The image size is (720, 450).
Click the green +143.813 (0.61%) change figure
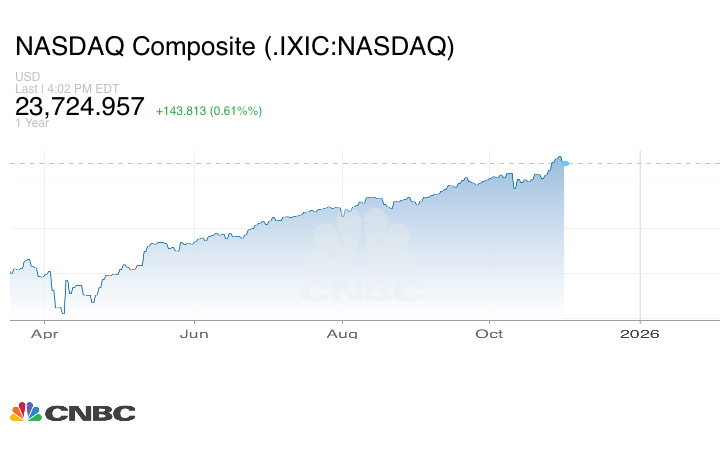(209, 111)
